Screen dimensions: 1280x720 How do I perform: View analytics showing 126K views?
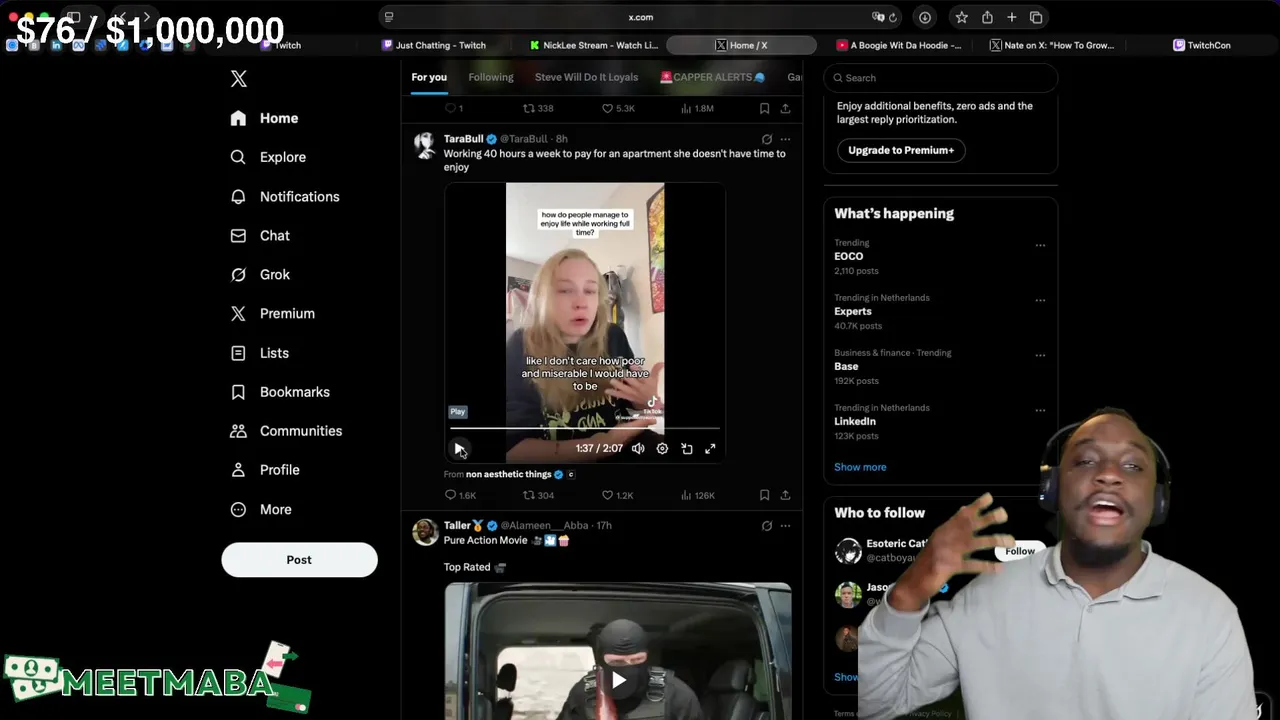[697, 495]
